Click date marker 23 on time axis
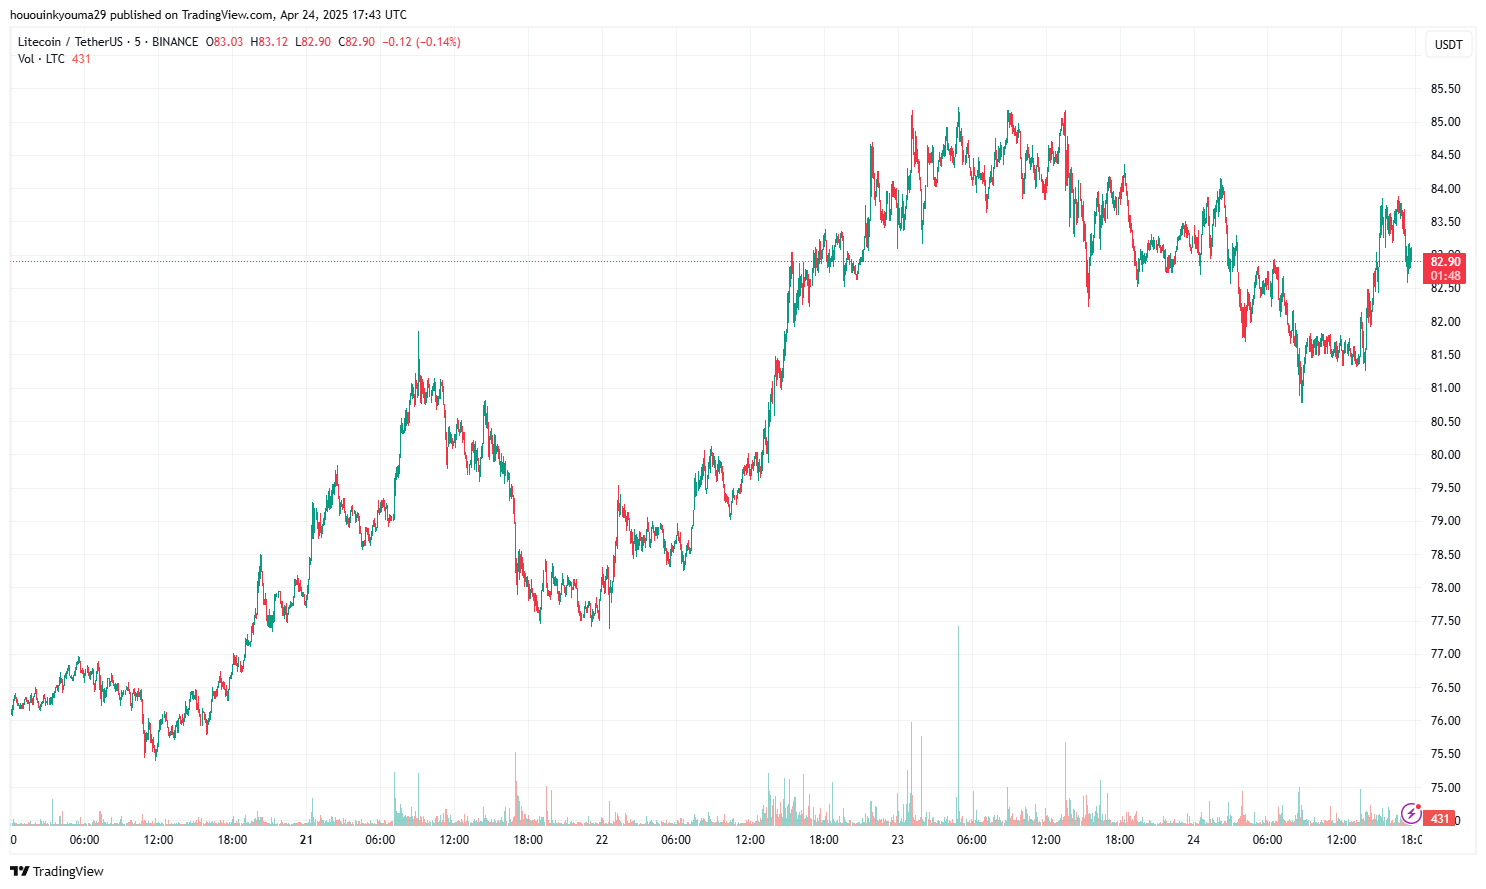Viewport: 1486px width, 889px height. [x=898, y=840]
